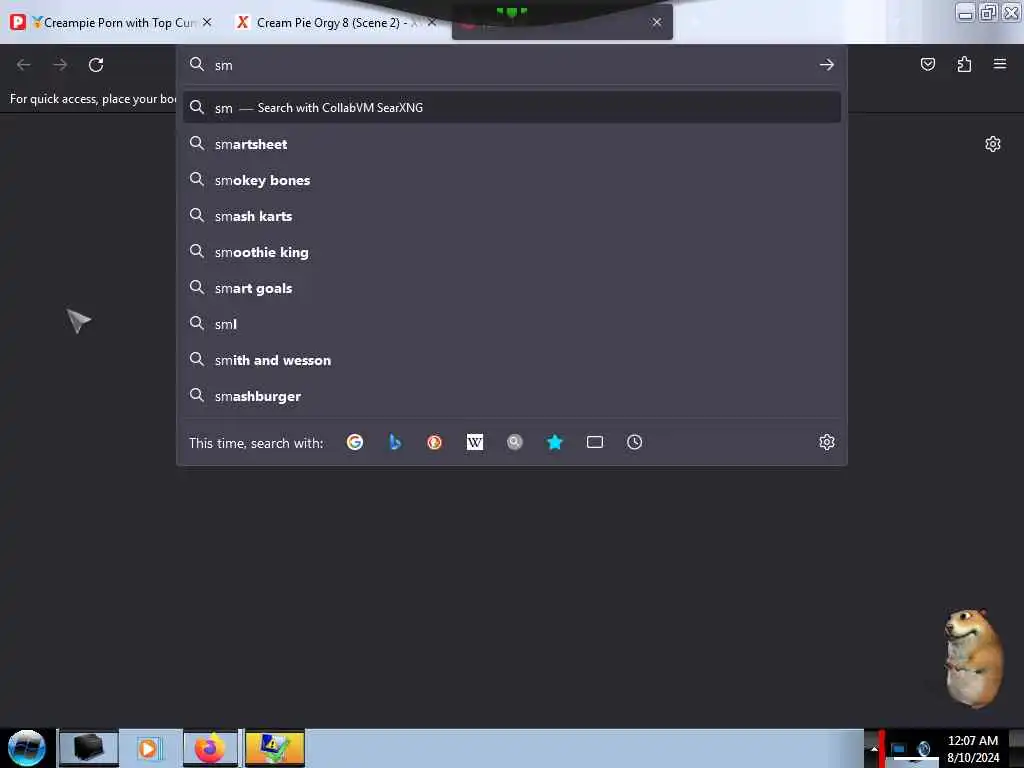Screen dimensions: 1024x768
Task: Open Windows Media Player from taskbar
Action: [x=149, y=748]
